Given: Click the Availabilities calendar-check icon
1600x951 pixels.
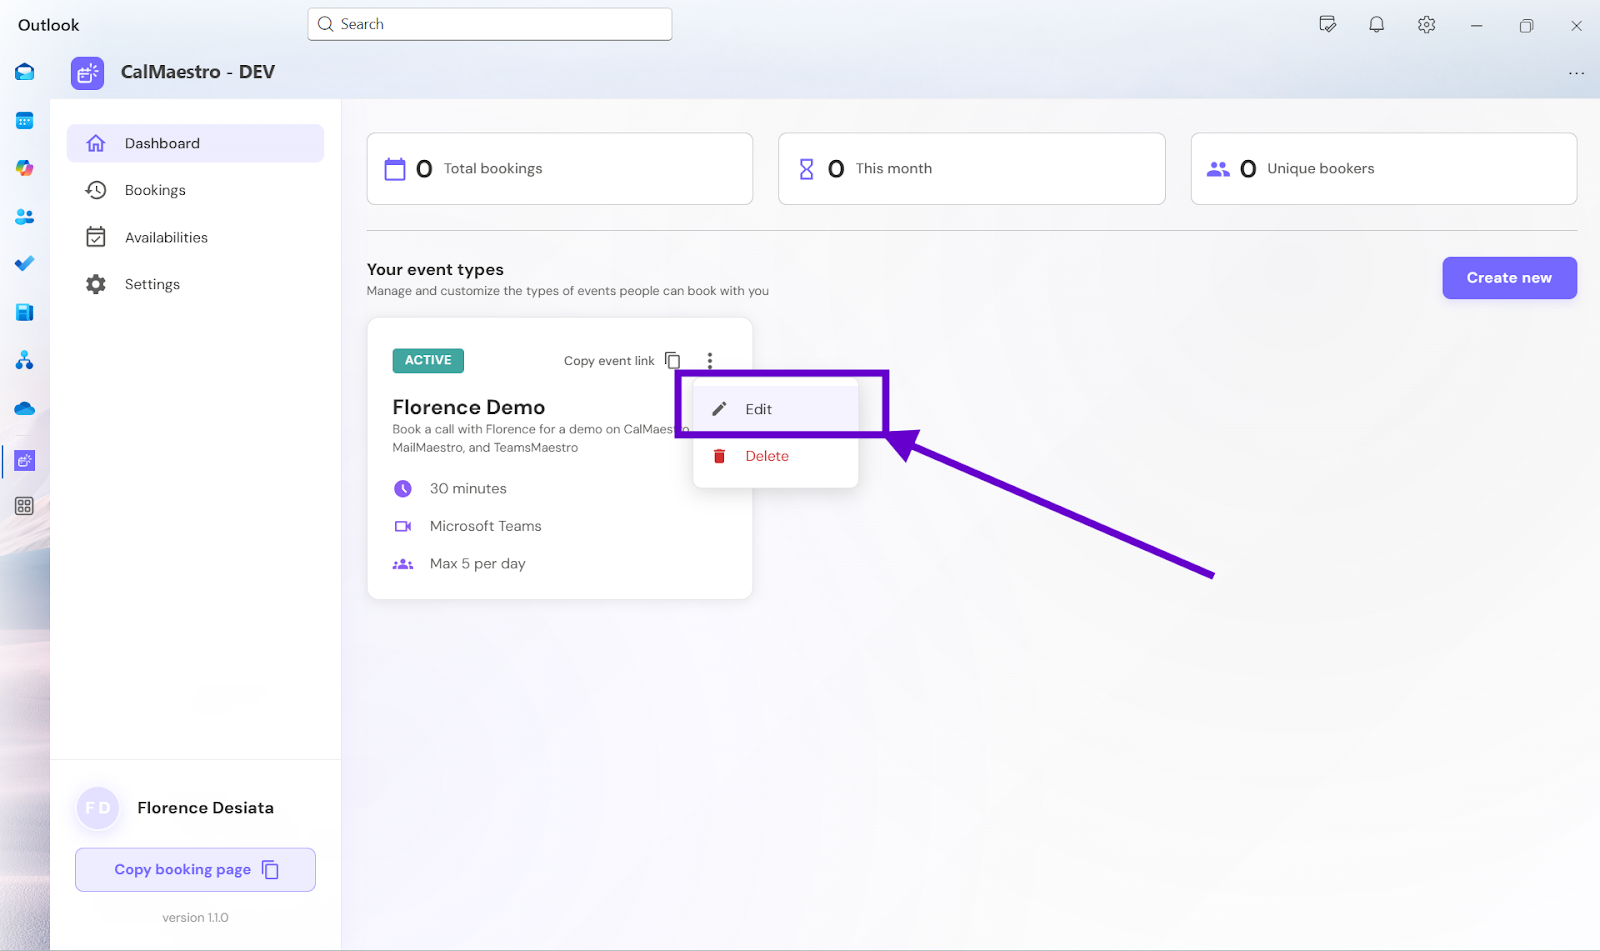Looking at the screenshot, I should [96, 237].
